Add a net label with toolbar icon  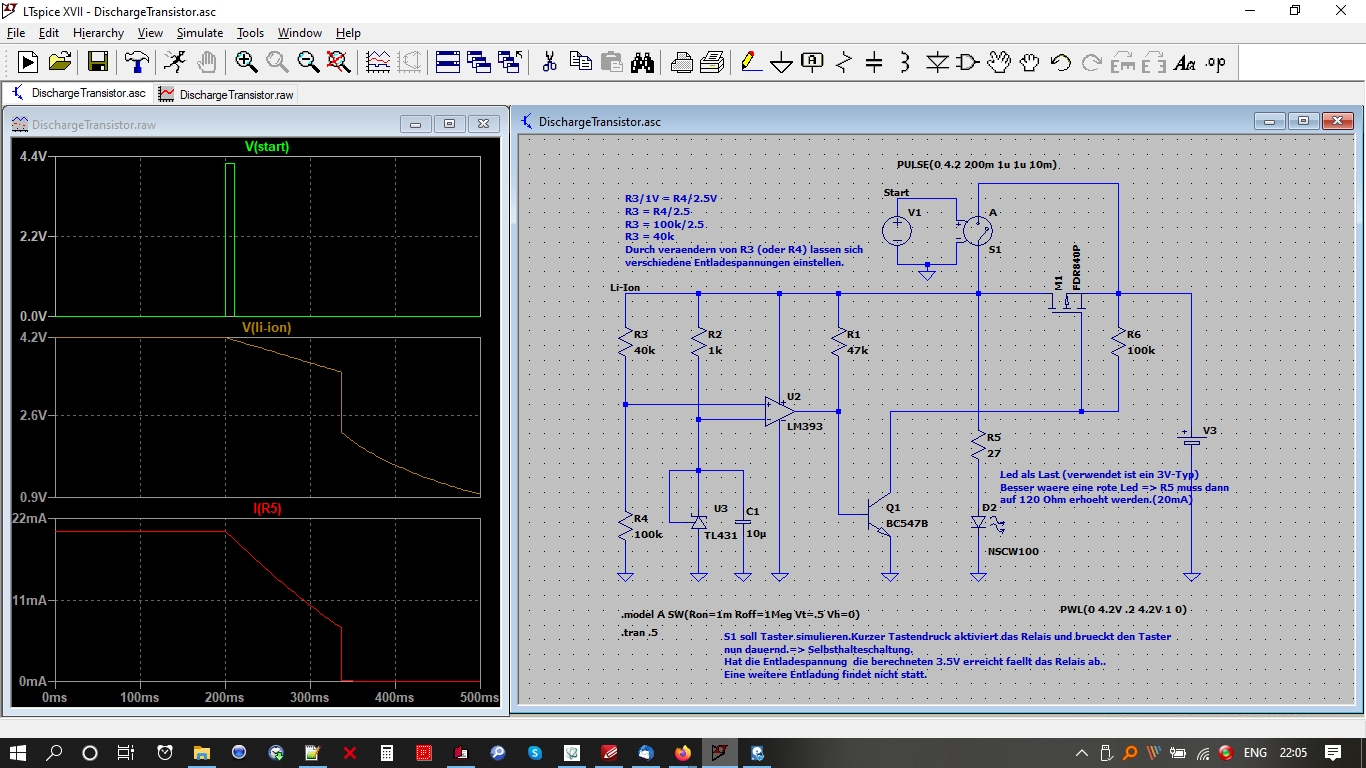coord(812,62)
